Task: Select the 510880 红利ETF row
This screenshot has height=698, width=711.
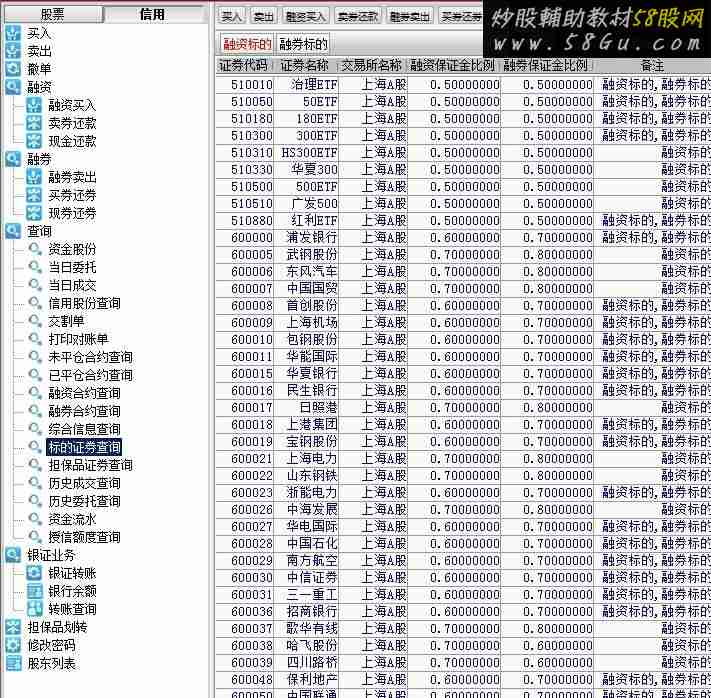Action: click(x=463, y=220)
